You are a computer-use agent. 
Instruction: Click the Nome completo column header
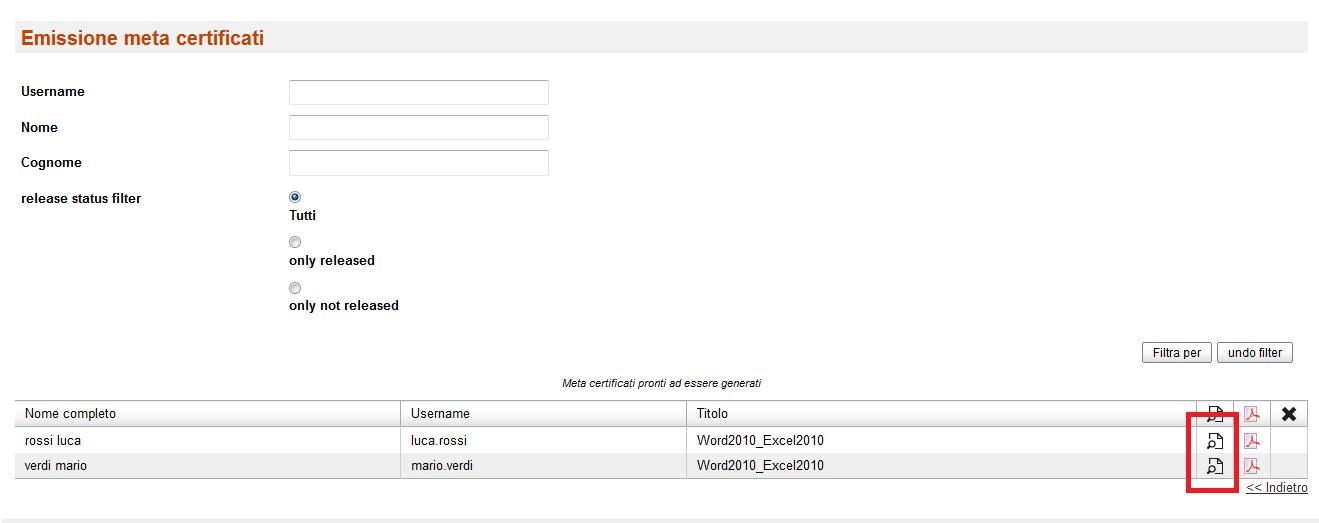click(x=71, y=414)
